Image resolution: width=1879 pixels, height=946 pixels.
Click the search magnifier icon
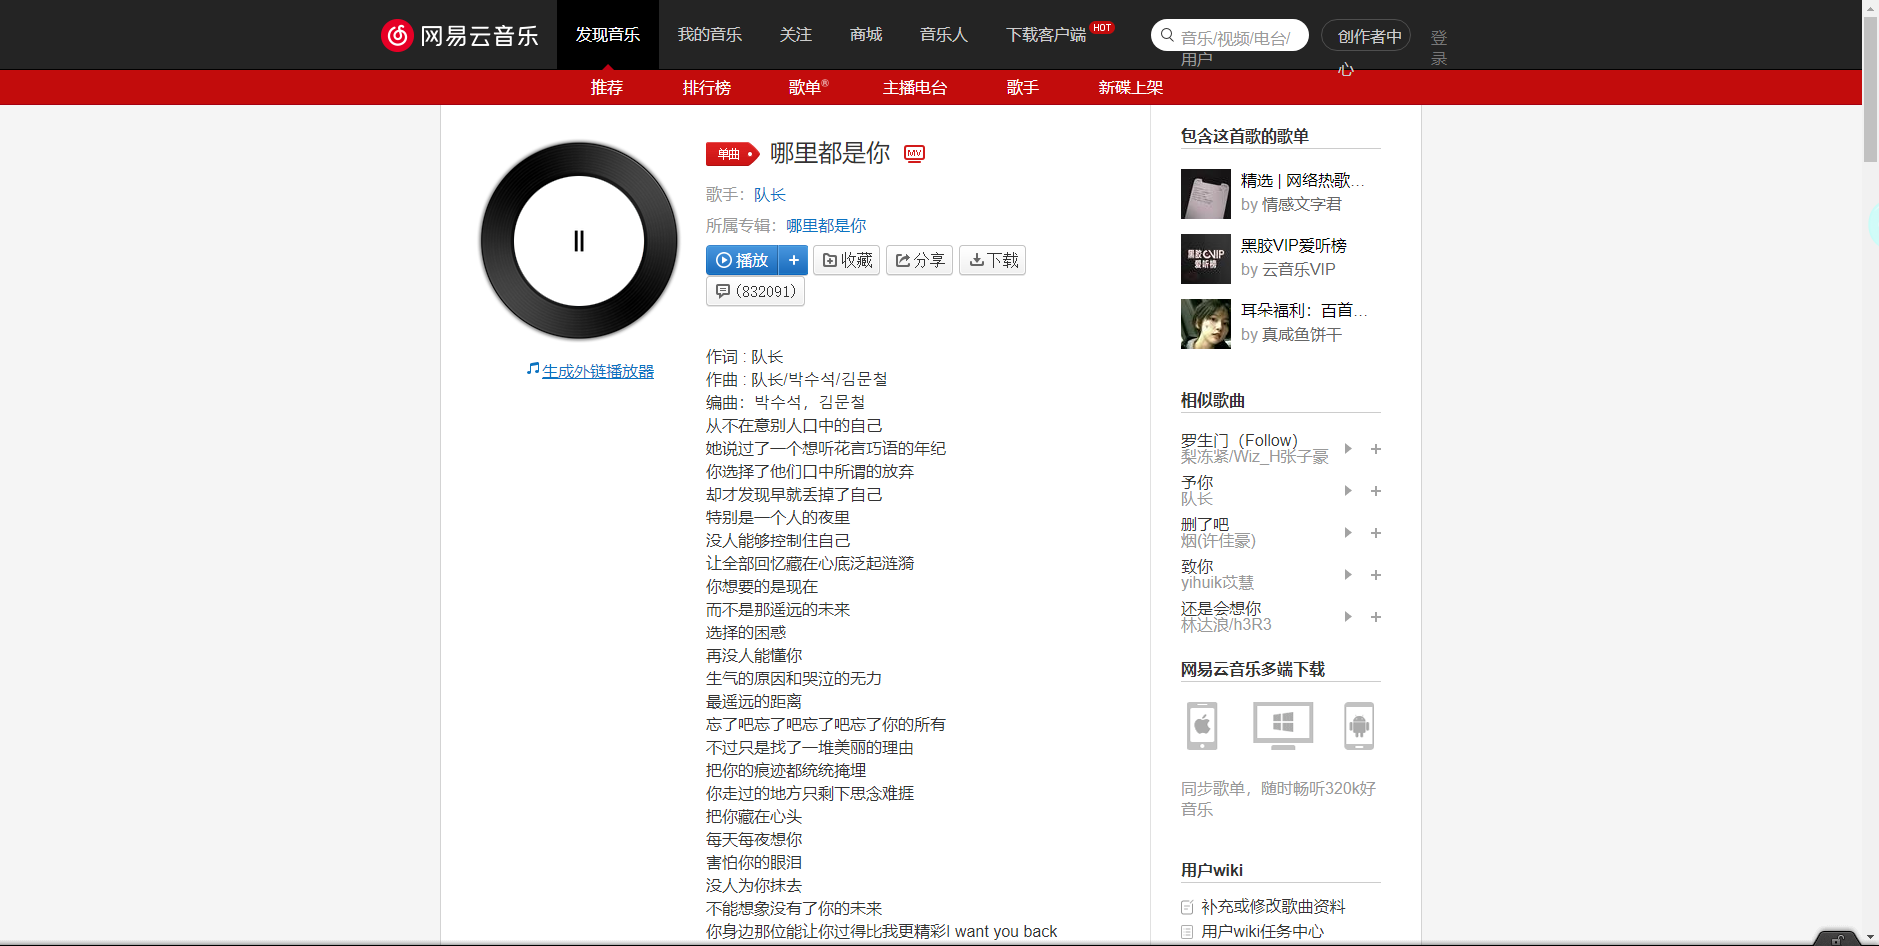pyautogui.click(x=1166, y=35)
